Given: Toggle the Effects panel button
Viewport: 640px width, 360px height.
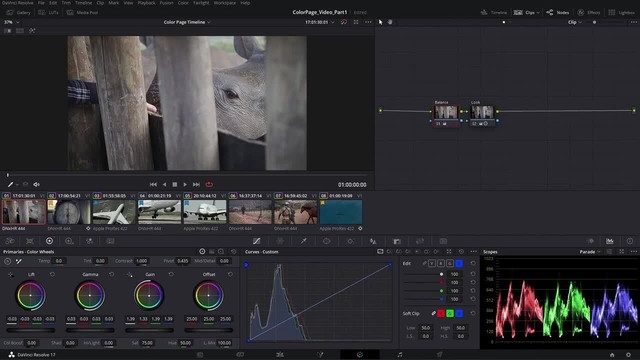Looking at the screenshot, I should [589, 13].
